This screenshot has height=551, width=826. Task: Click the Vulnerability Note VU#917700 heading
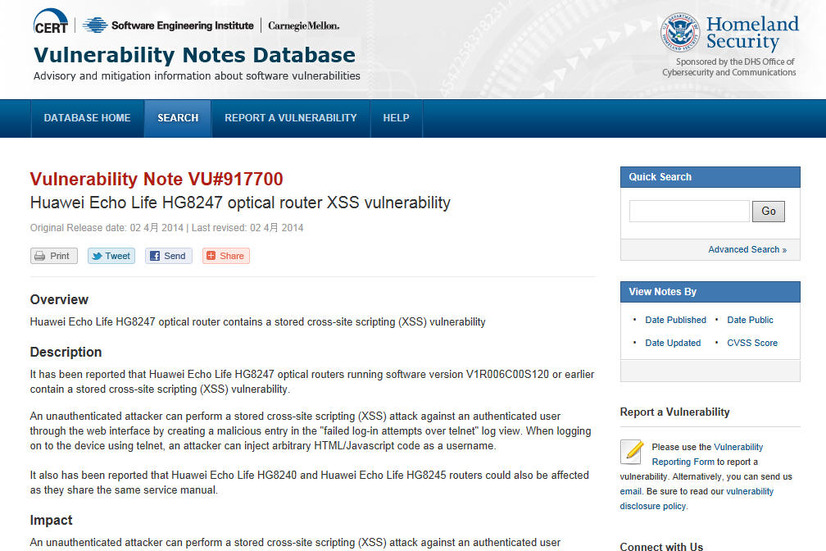156,179
